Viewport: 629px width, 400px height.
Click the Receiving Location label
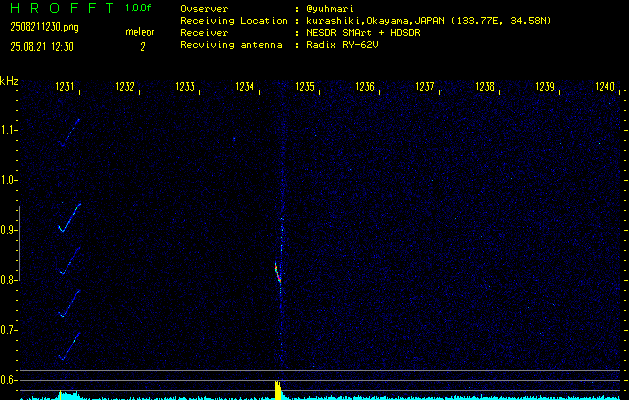[x=234, y=21]
